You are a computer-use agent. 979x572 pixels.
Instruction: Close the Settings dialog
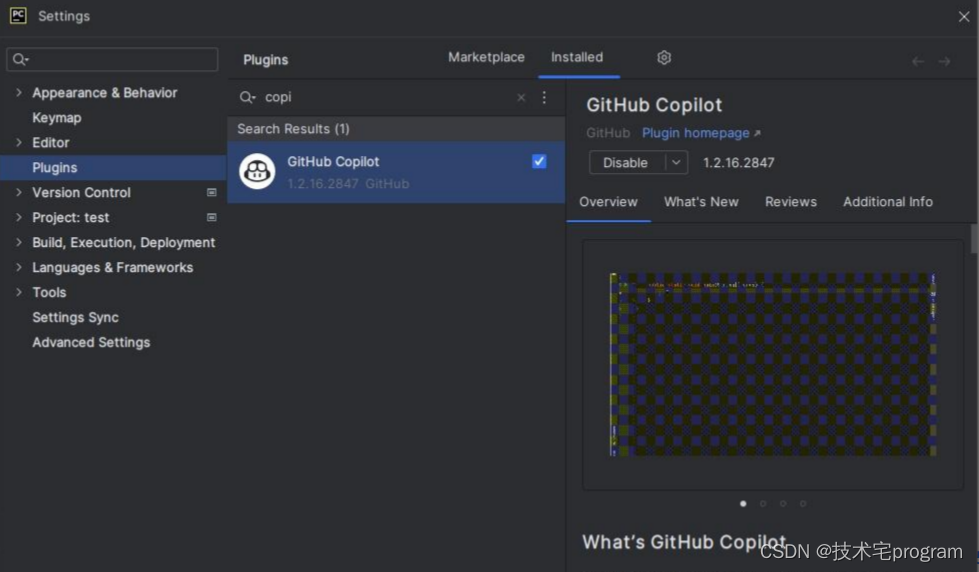pos(963,17)
